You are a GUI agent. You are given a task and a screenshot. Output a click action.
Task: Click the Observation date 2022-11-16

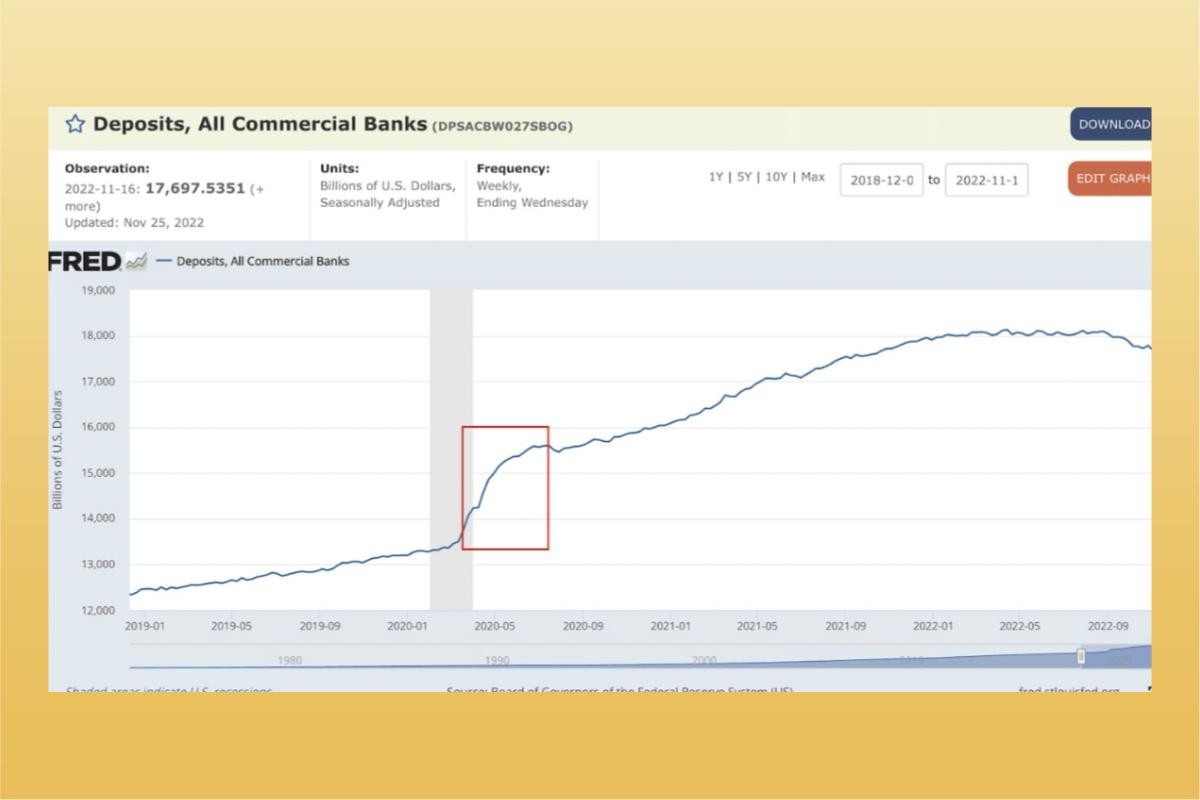pyautogui.click(x=104, y=188)
